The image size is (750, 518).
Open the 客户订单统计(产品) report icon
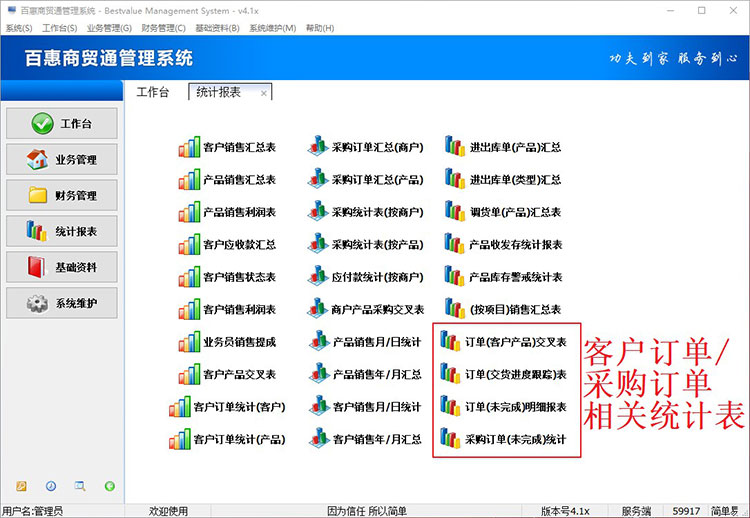pos(180,440)
